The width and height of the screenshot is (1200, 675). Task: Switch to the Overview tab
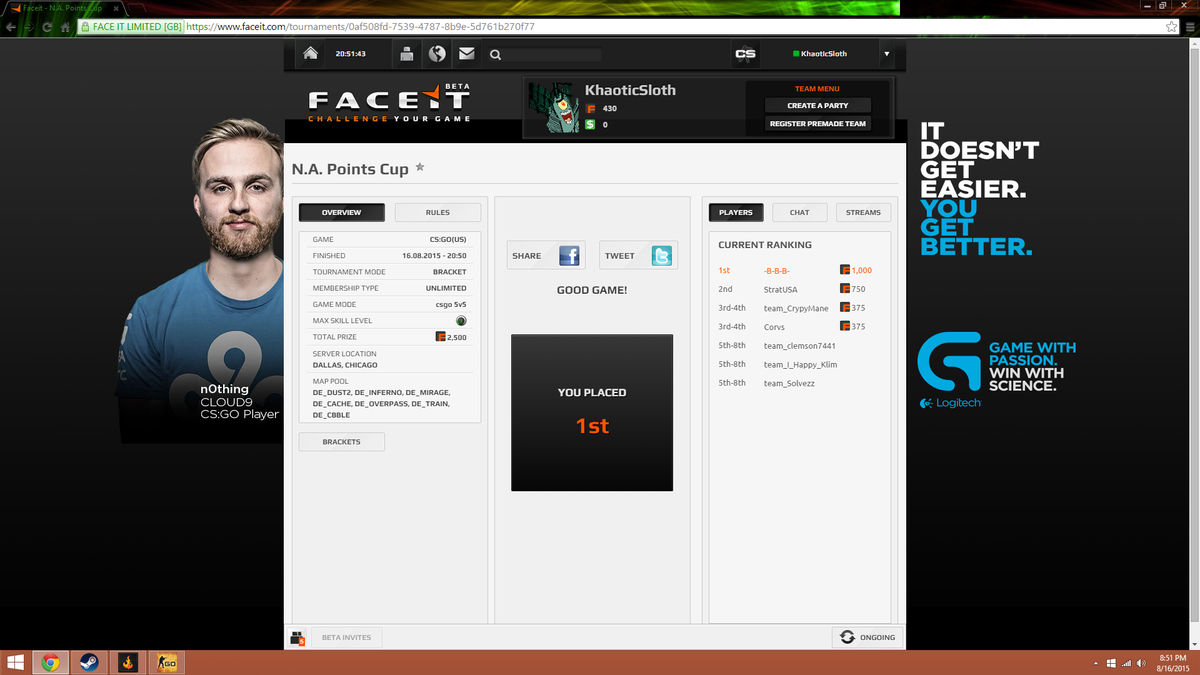click(342, 212)
